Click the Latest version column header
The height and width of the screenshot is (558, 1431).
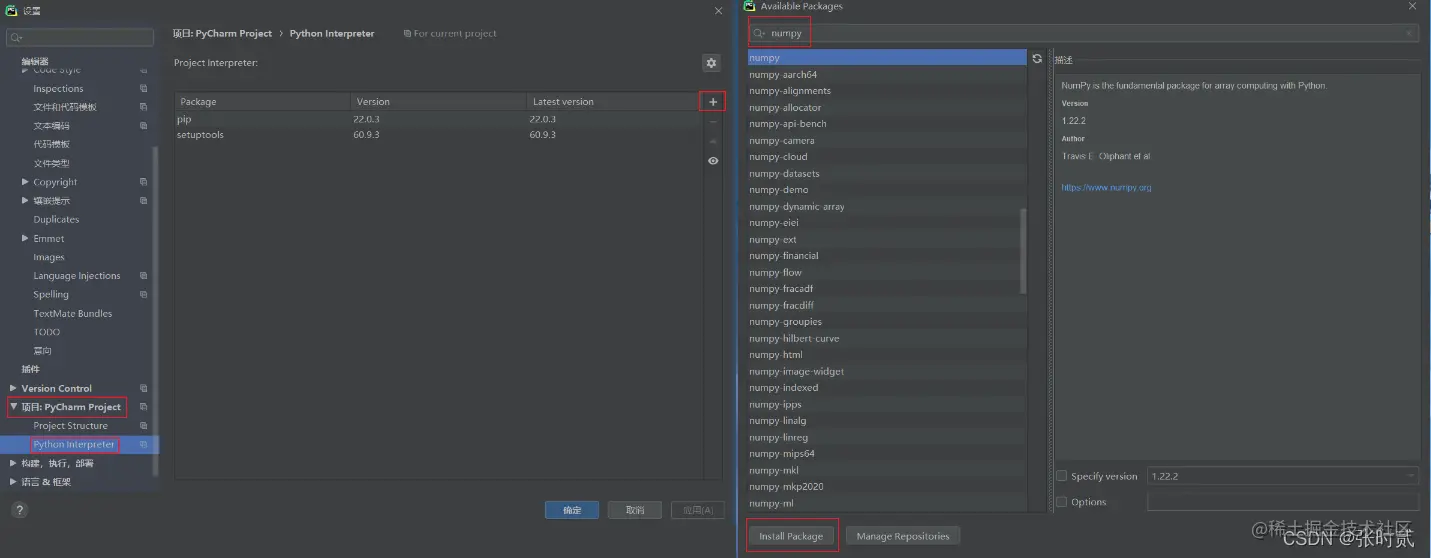(x=613, y=102)
